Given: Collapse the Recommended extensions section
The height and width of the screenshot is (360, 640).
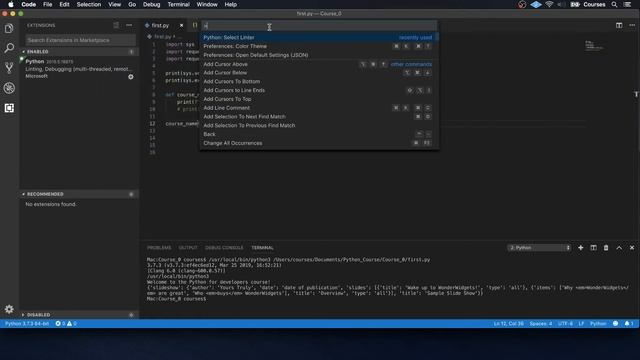Looking at the screenshot, I should (78, 194).
